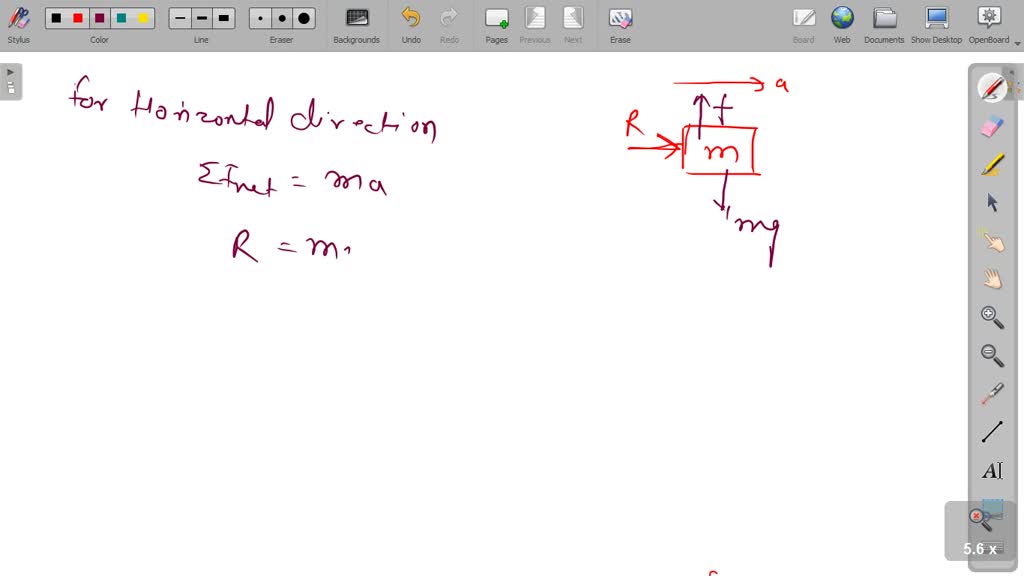This screenshot has width=1024, height=576.
Task: Open the Documents view
Action: (884, 18)
